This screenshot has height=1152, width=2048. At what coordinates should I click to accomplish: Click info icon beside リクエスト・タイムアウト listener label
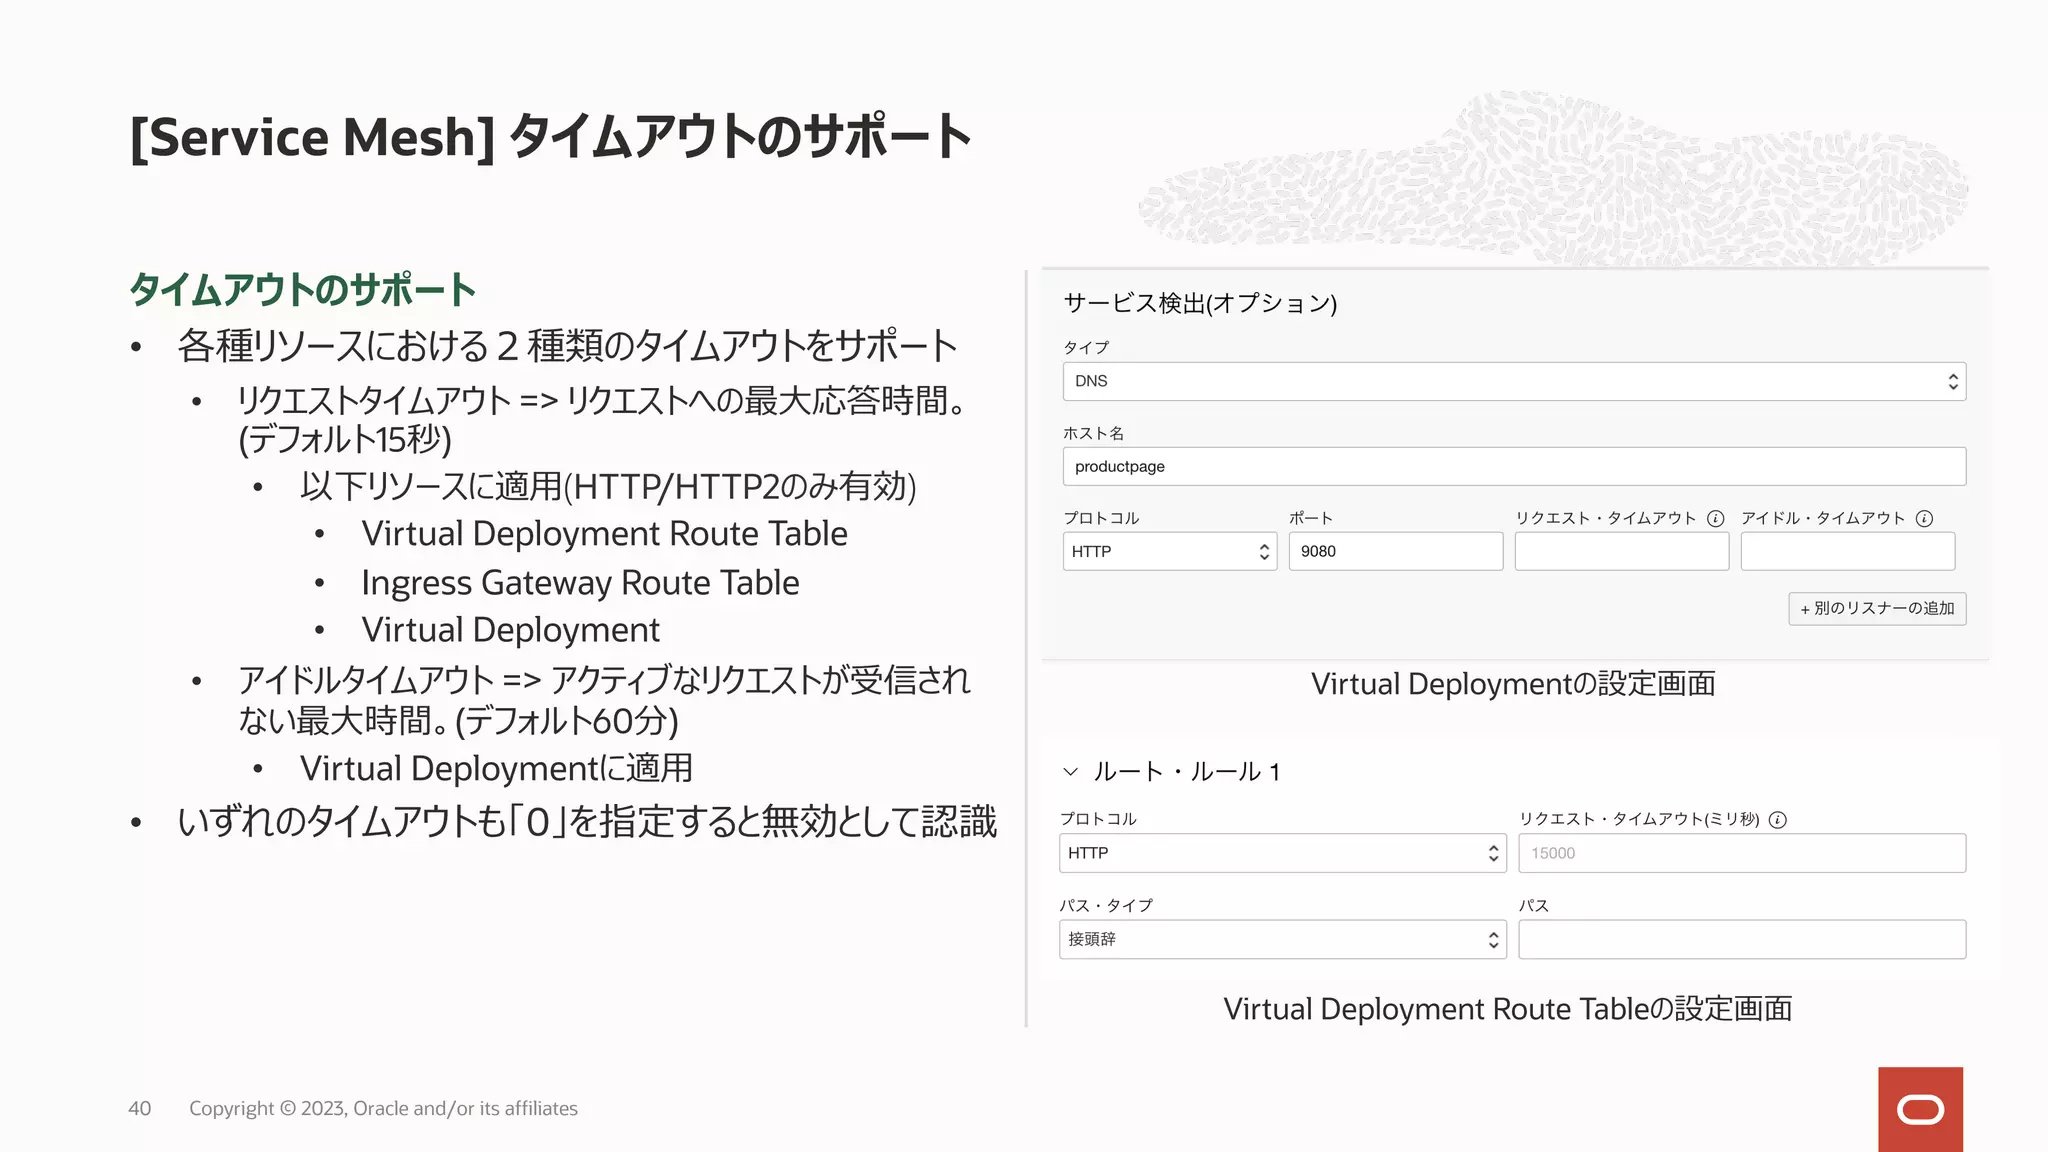pos(1715,518)
